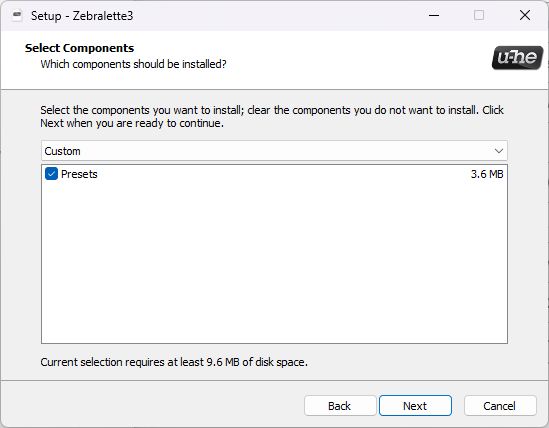The height and width of the screenshot is (428, 549).
Task: Click the 'Which components should be installed?' subtitle
Action: (133, 64)
